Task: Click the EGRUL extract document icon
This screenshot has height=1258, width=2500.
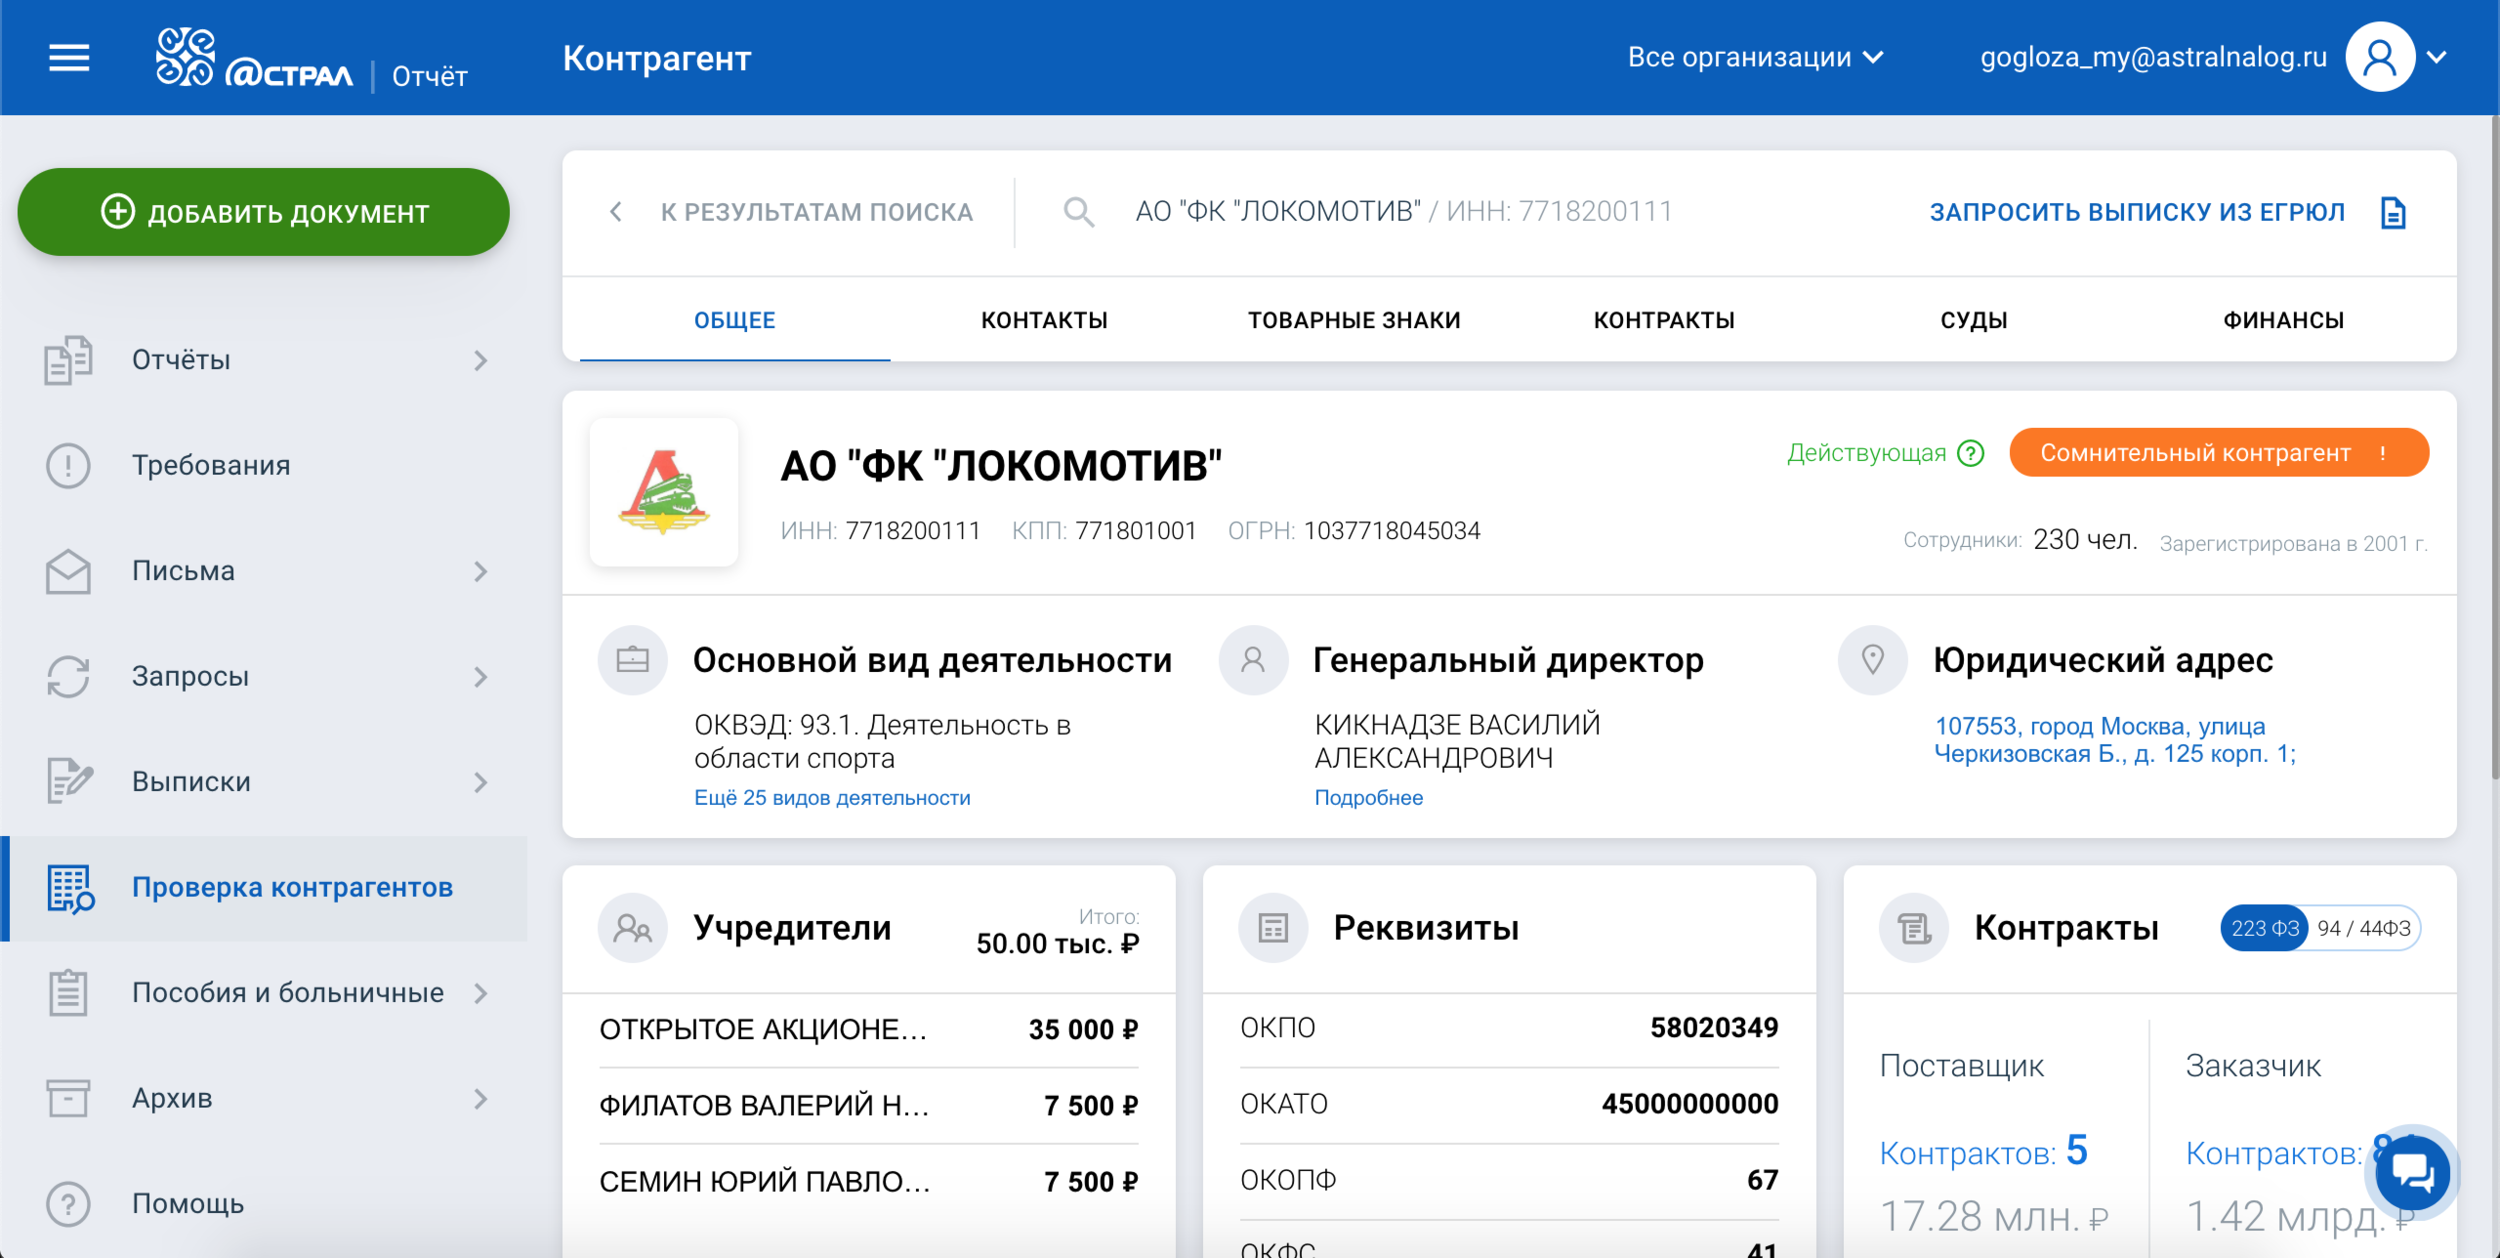Action: coord(2393,213)
